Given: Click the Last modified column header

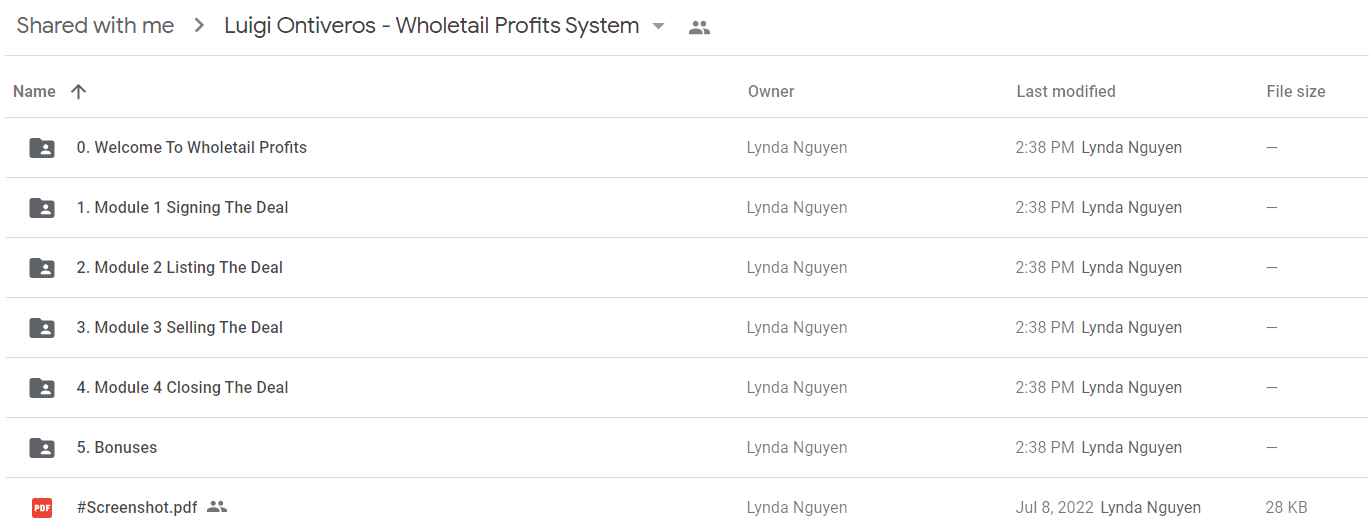Looking at the screenshot, I should (x=1066, y=91).
